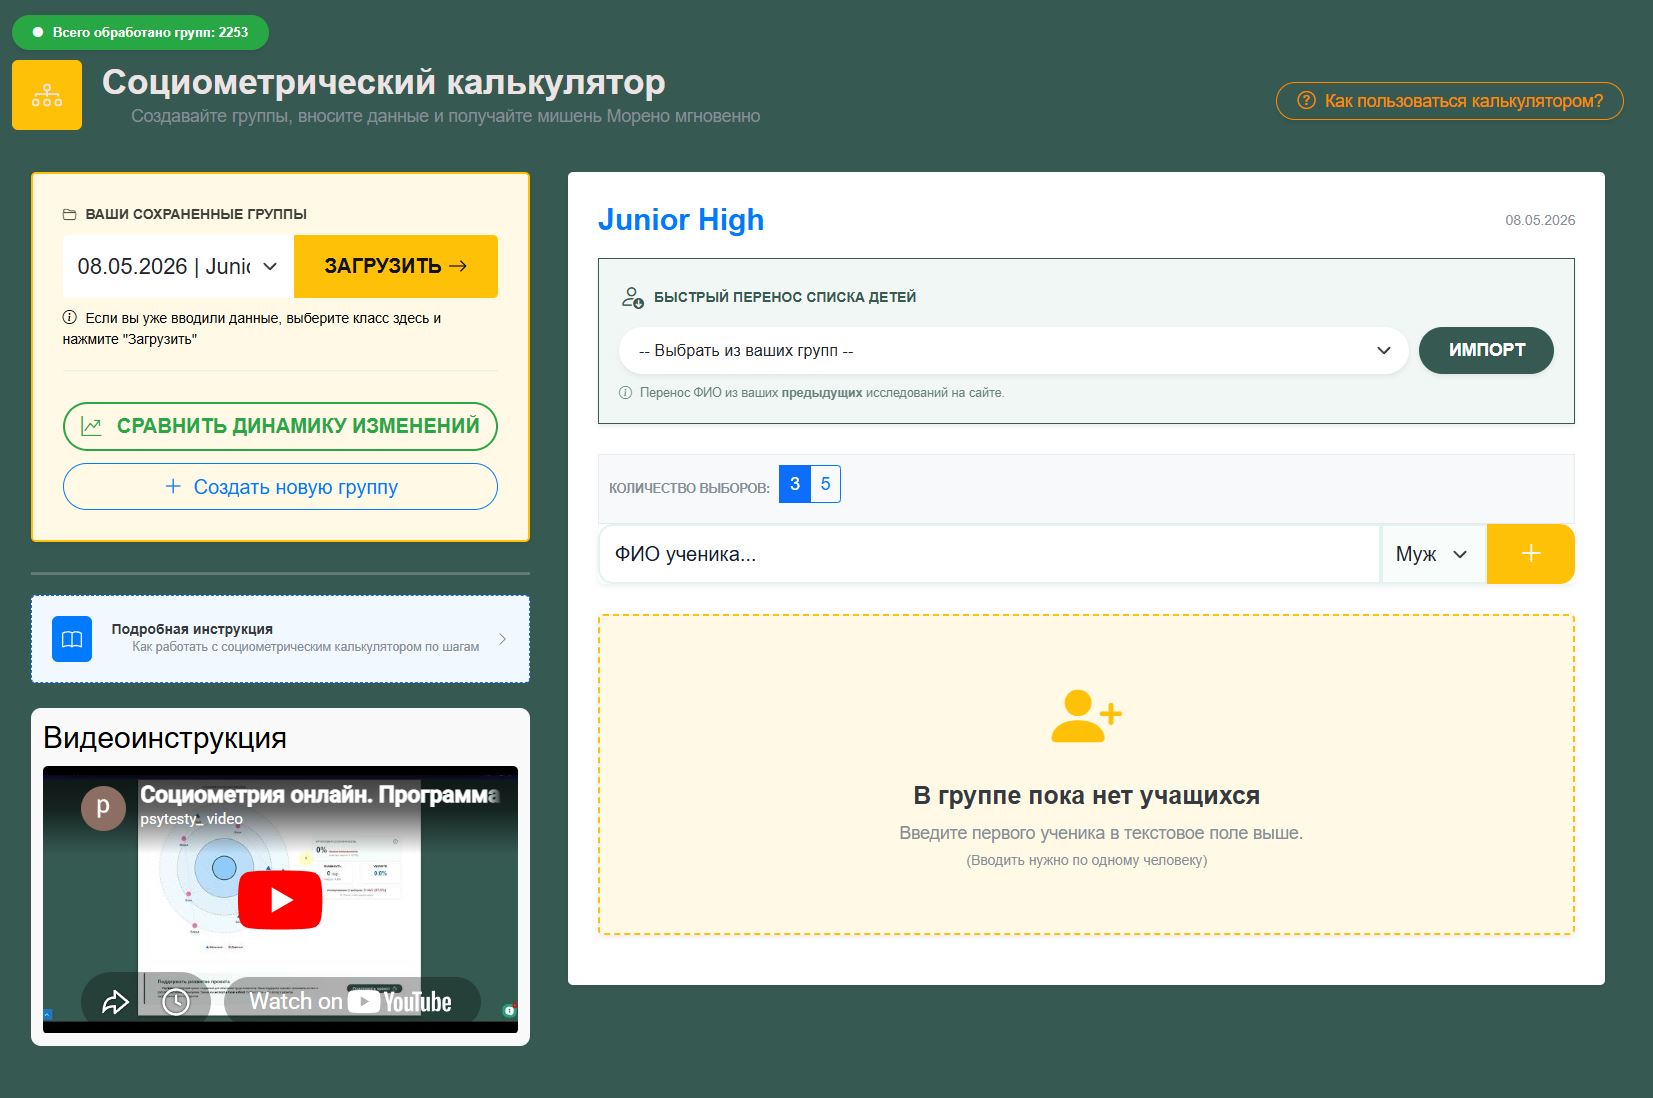Click the 'ФИО ученика...' input field
This screenshot has height=1098, width=1653.
(989, 554)
